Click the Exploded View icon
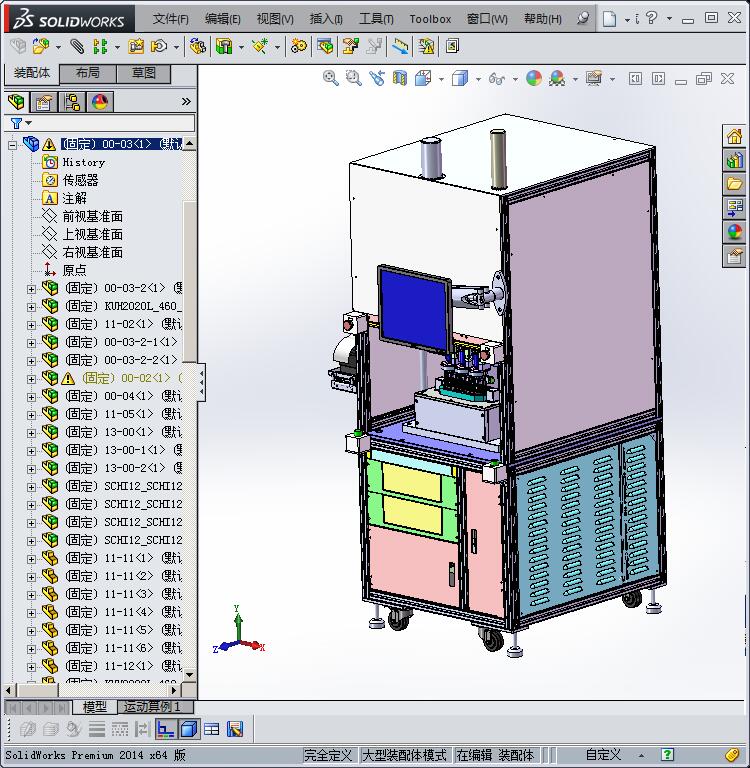Image resolution: width=750 pixels, height=768 pixels. click(x=351, y=47)
